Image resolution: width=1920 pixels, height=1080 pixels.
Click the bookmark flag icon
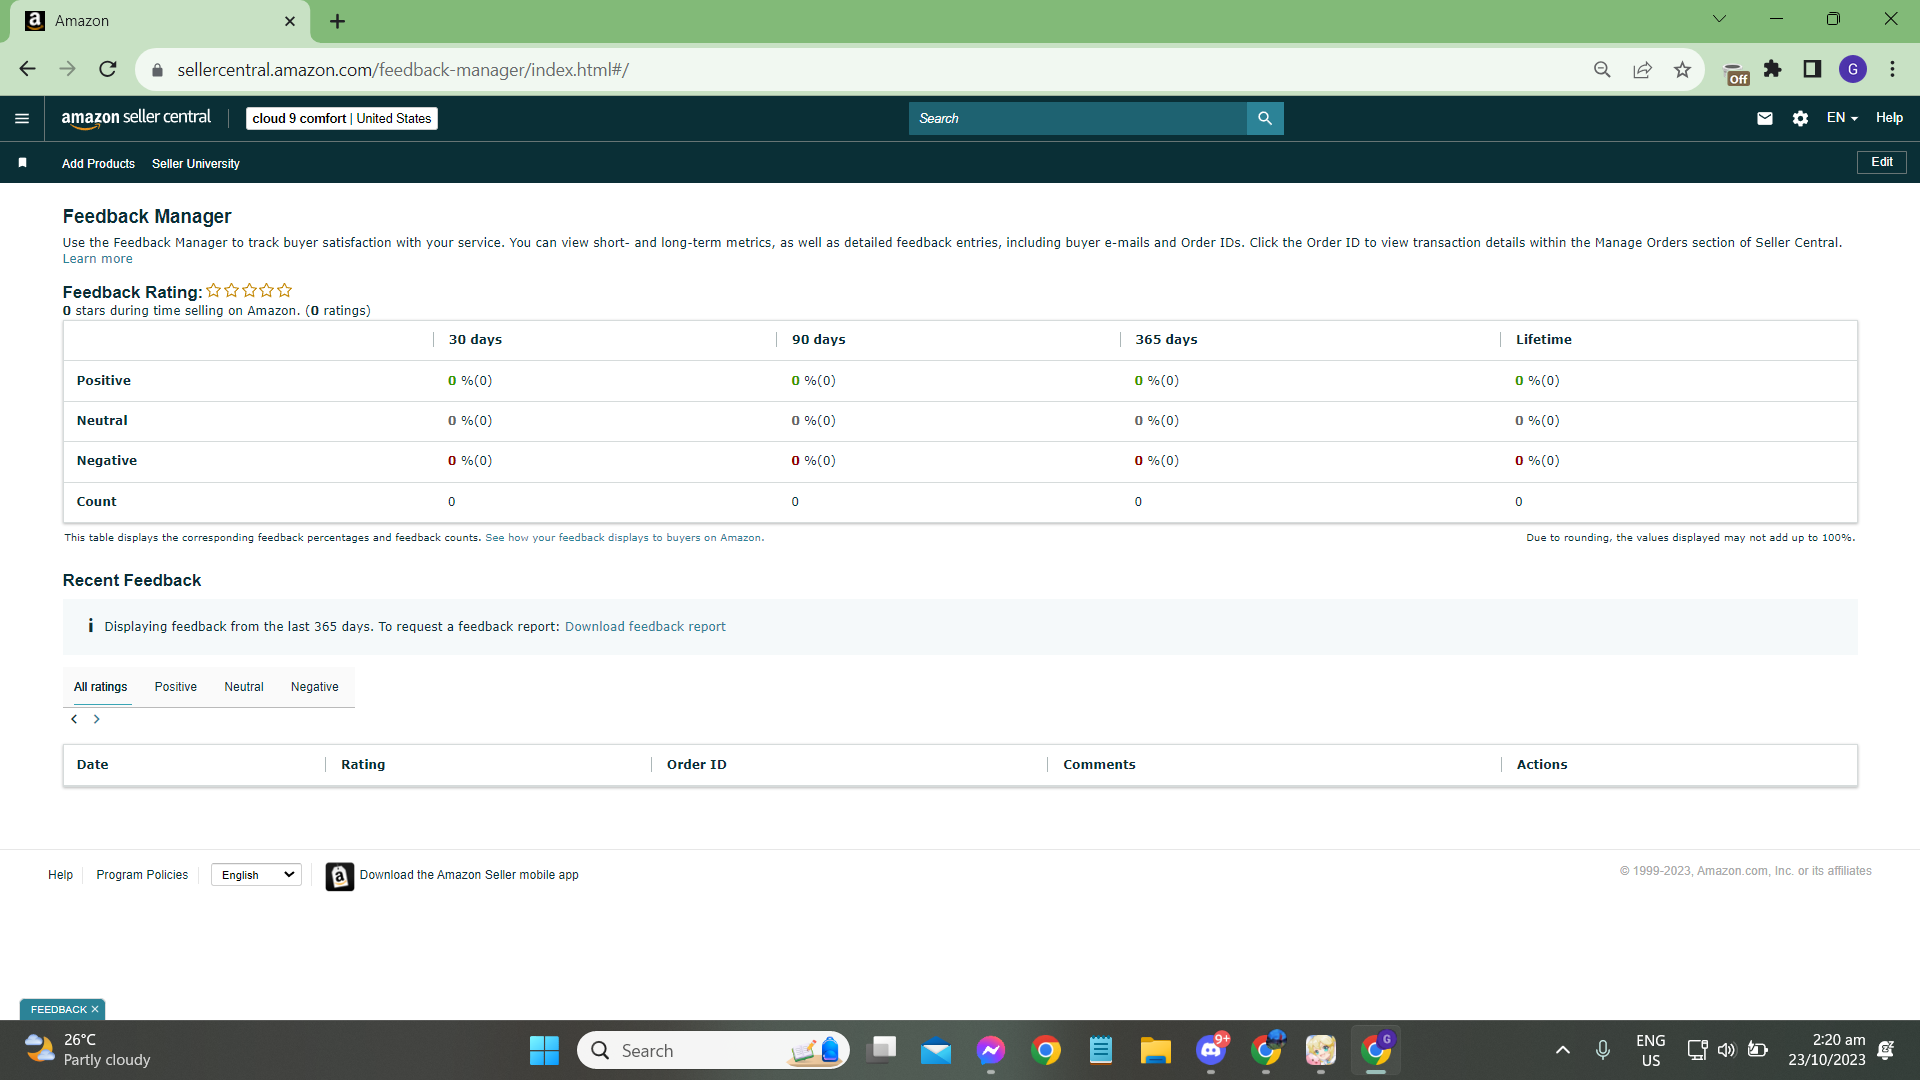22,163
